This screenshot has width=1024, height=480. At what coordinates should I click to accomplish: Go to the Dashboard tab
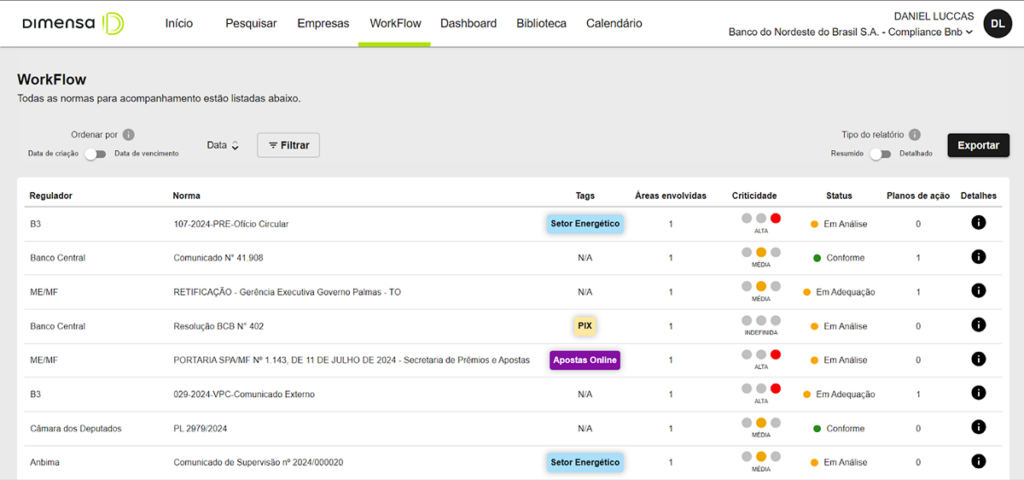click(x=468, y=23)
